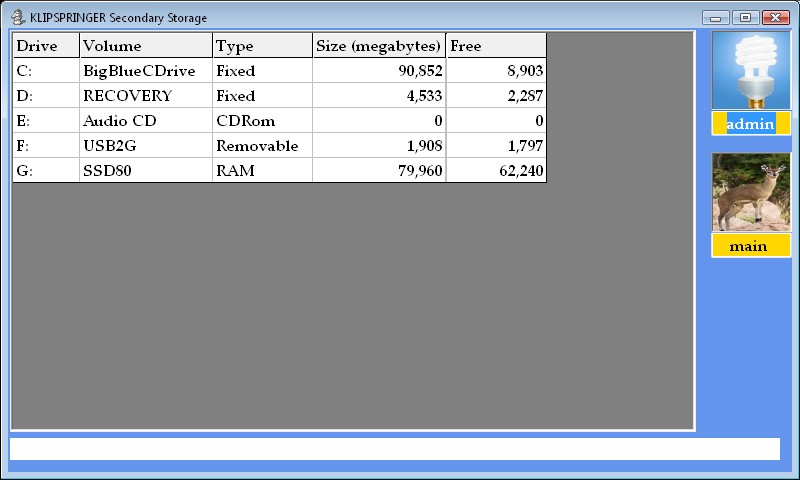
Task: Click the 62,240 free space cell
Action: (x=496, y=171)
